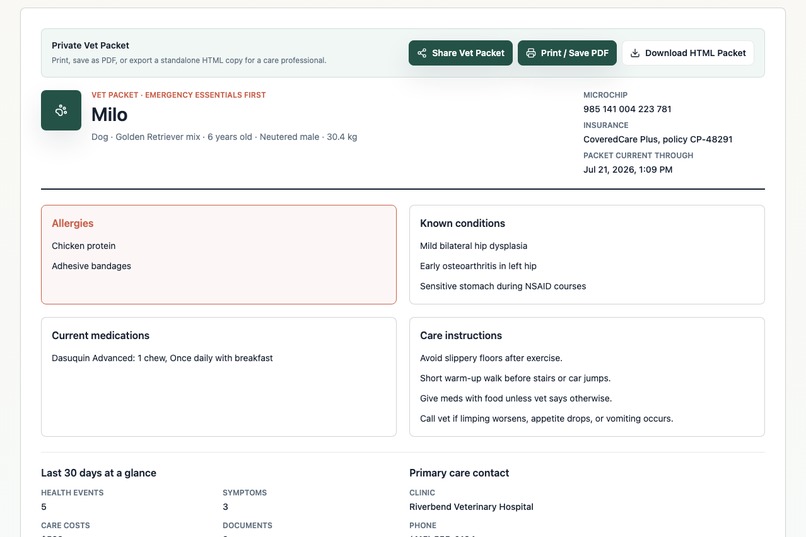Click Sensitive stomach during NSAID courses entry
Viewport: 806px width, 537px height.
pos(503,286)
